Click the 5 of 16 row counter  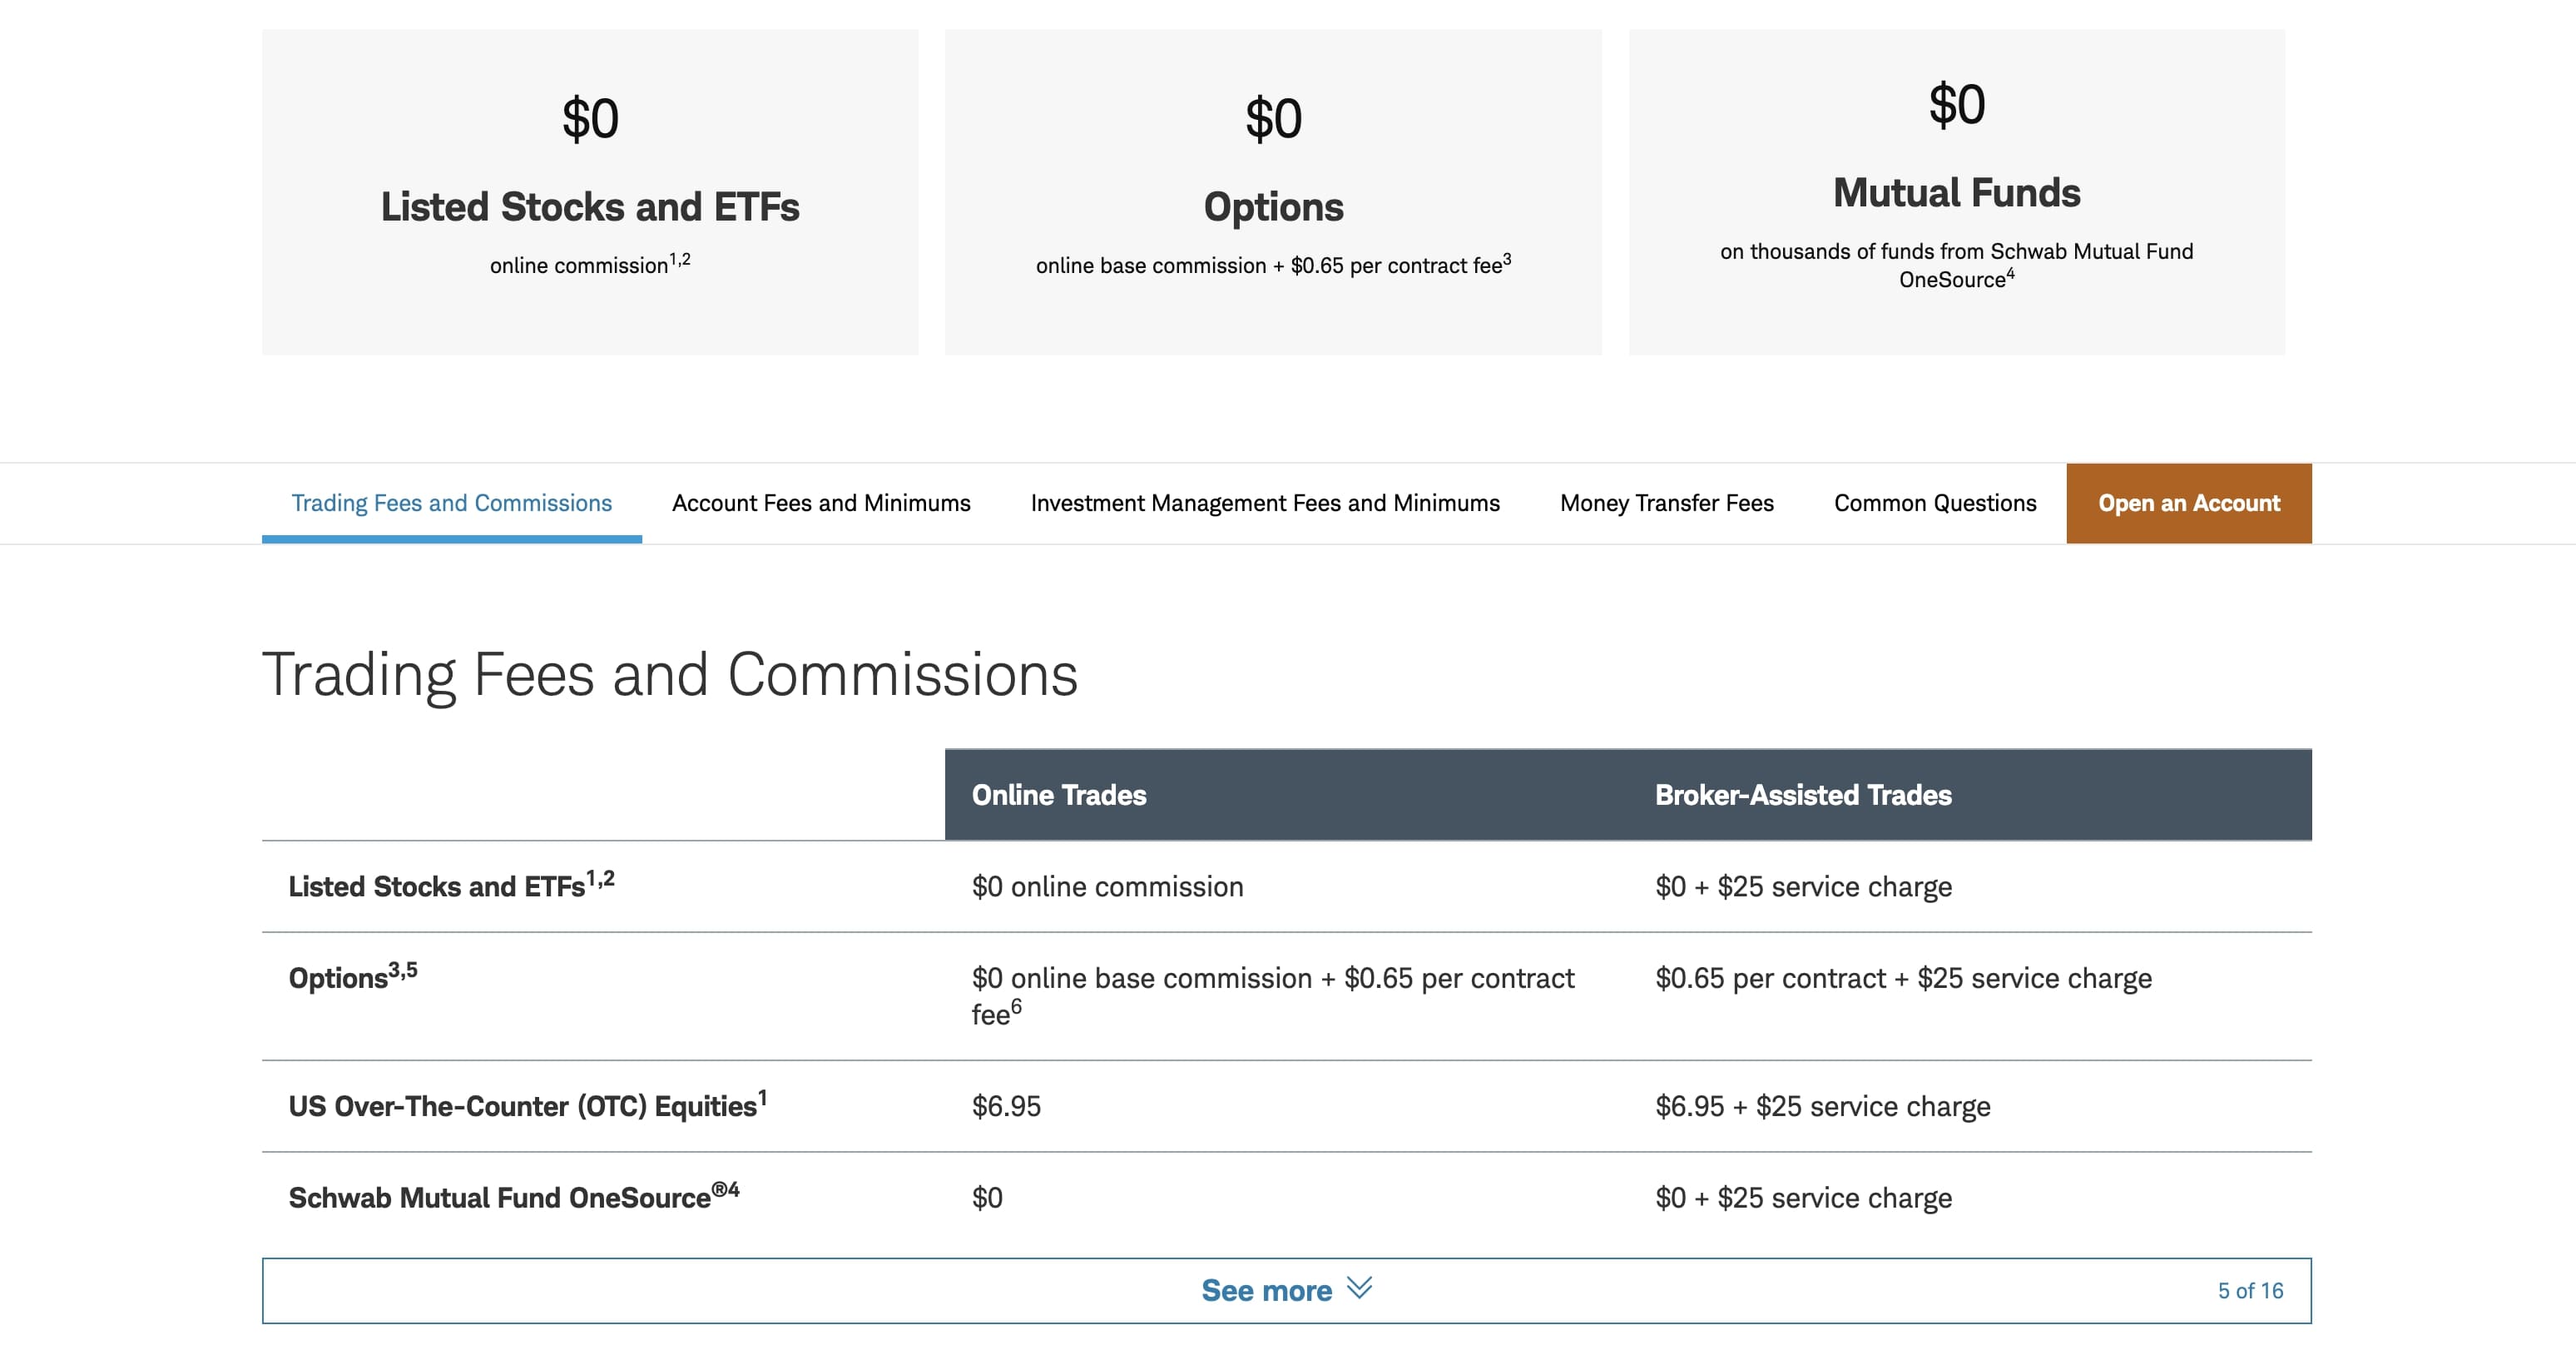[2250, 1290]
